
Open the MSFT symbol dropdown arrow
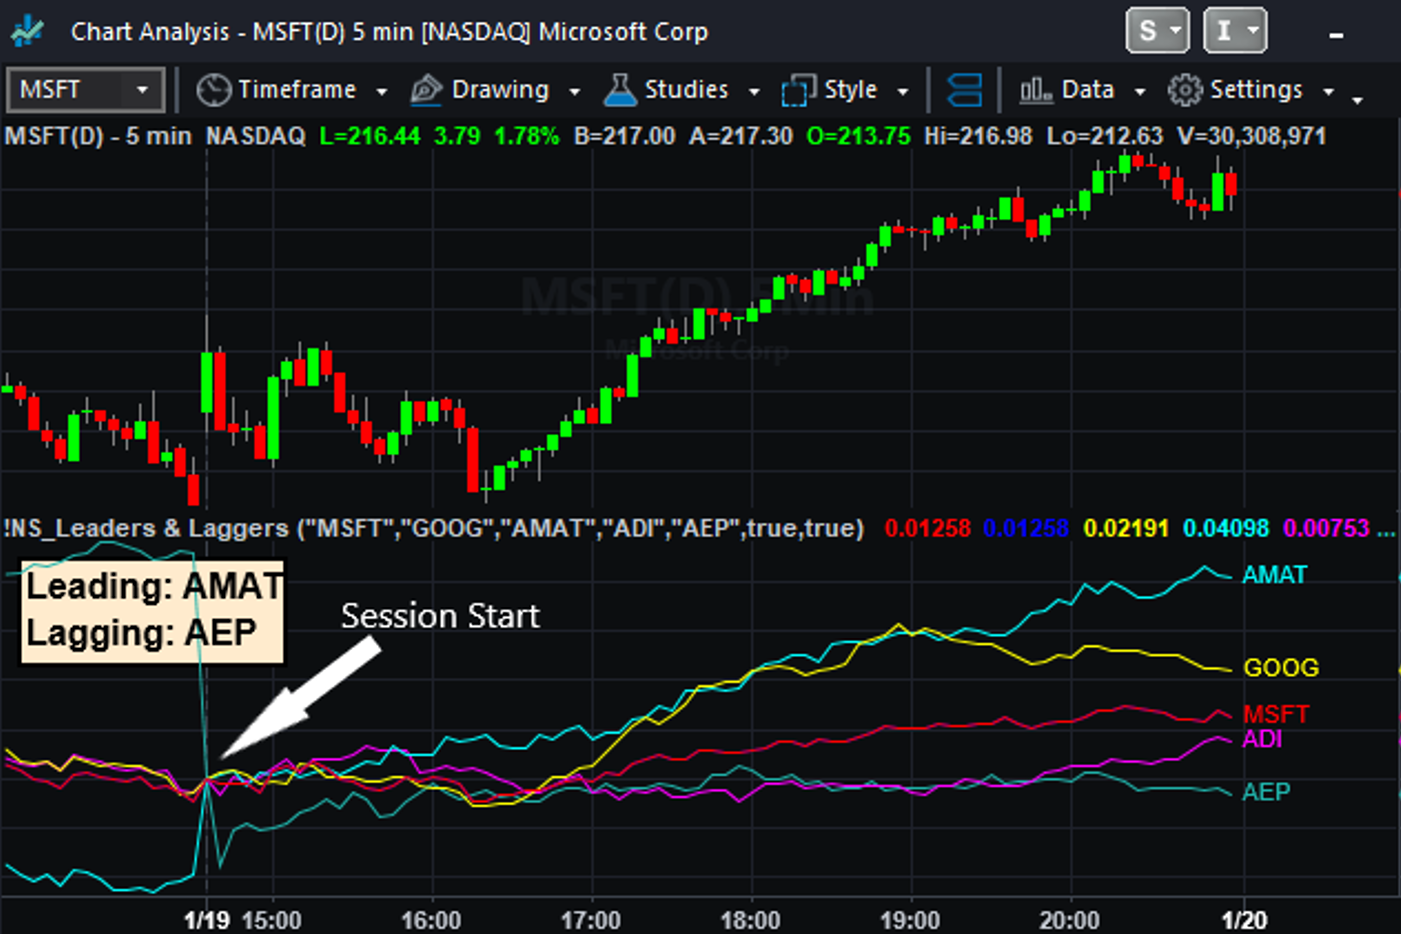click(142, 90)
